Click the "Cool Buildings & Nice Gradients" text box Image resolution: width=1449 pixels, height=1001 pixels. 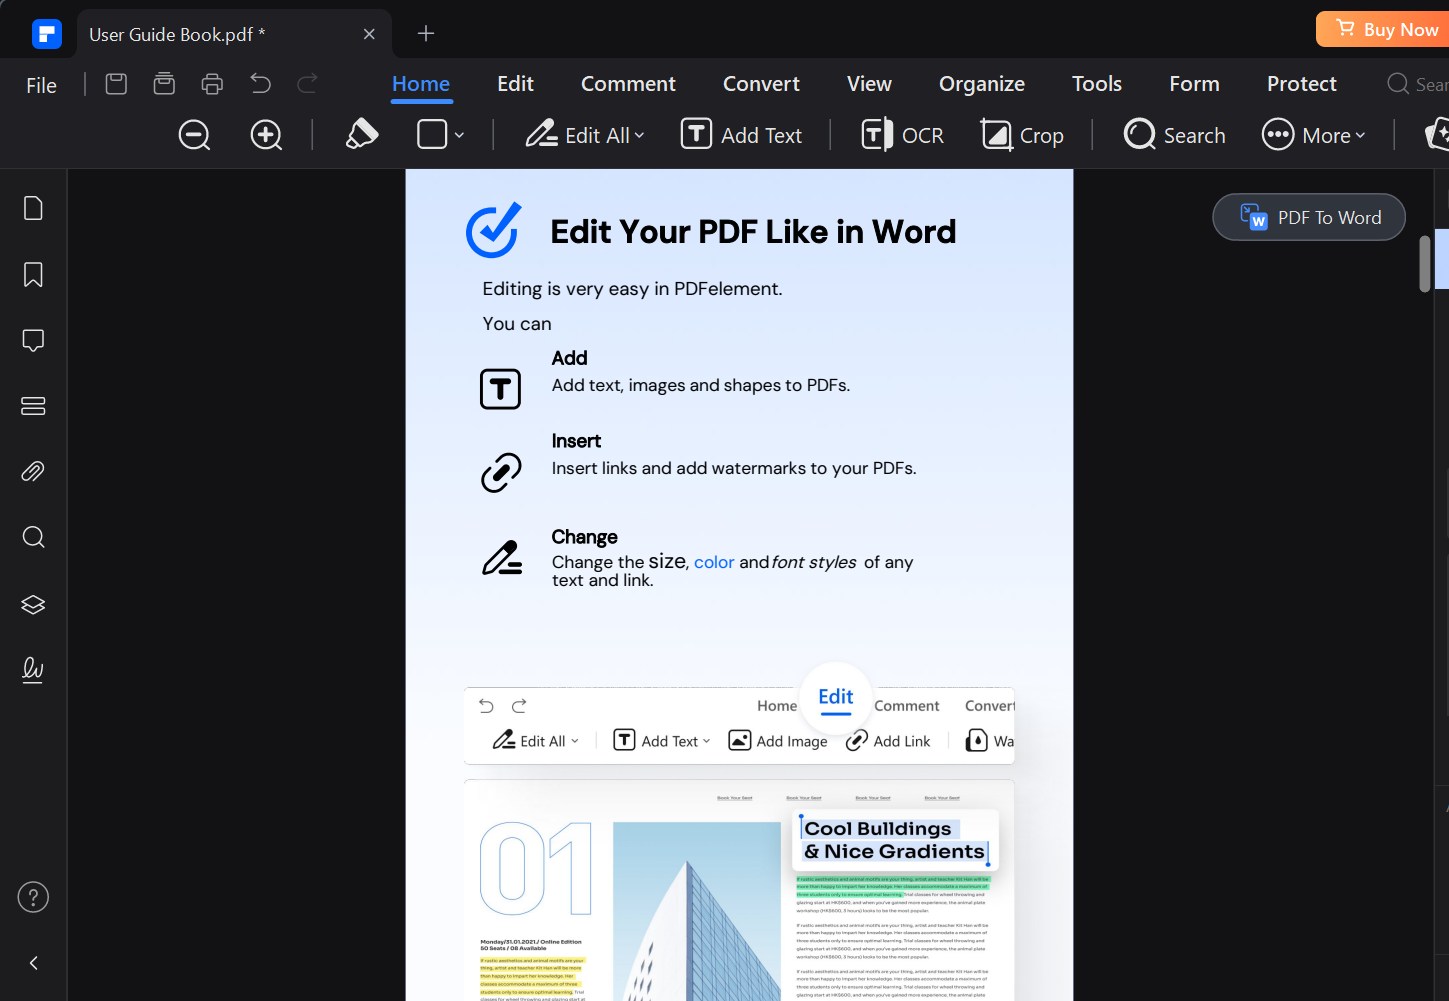click(x=895, y=840)
